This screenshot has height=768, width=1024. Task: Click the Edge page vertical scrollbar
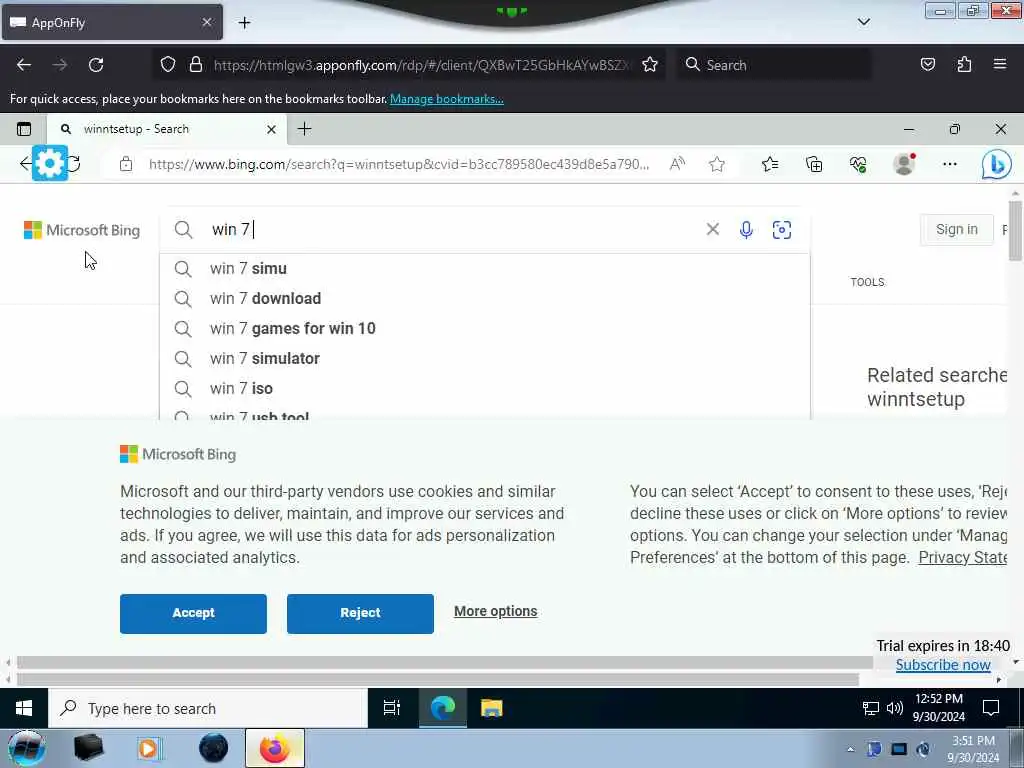click(x=1015, y=232)
